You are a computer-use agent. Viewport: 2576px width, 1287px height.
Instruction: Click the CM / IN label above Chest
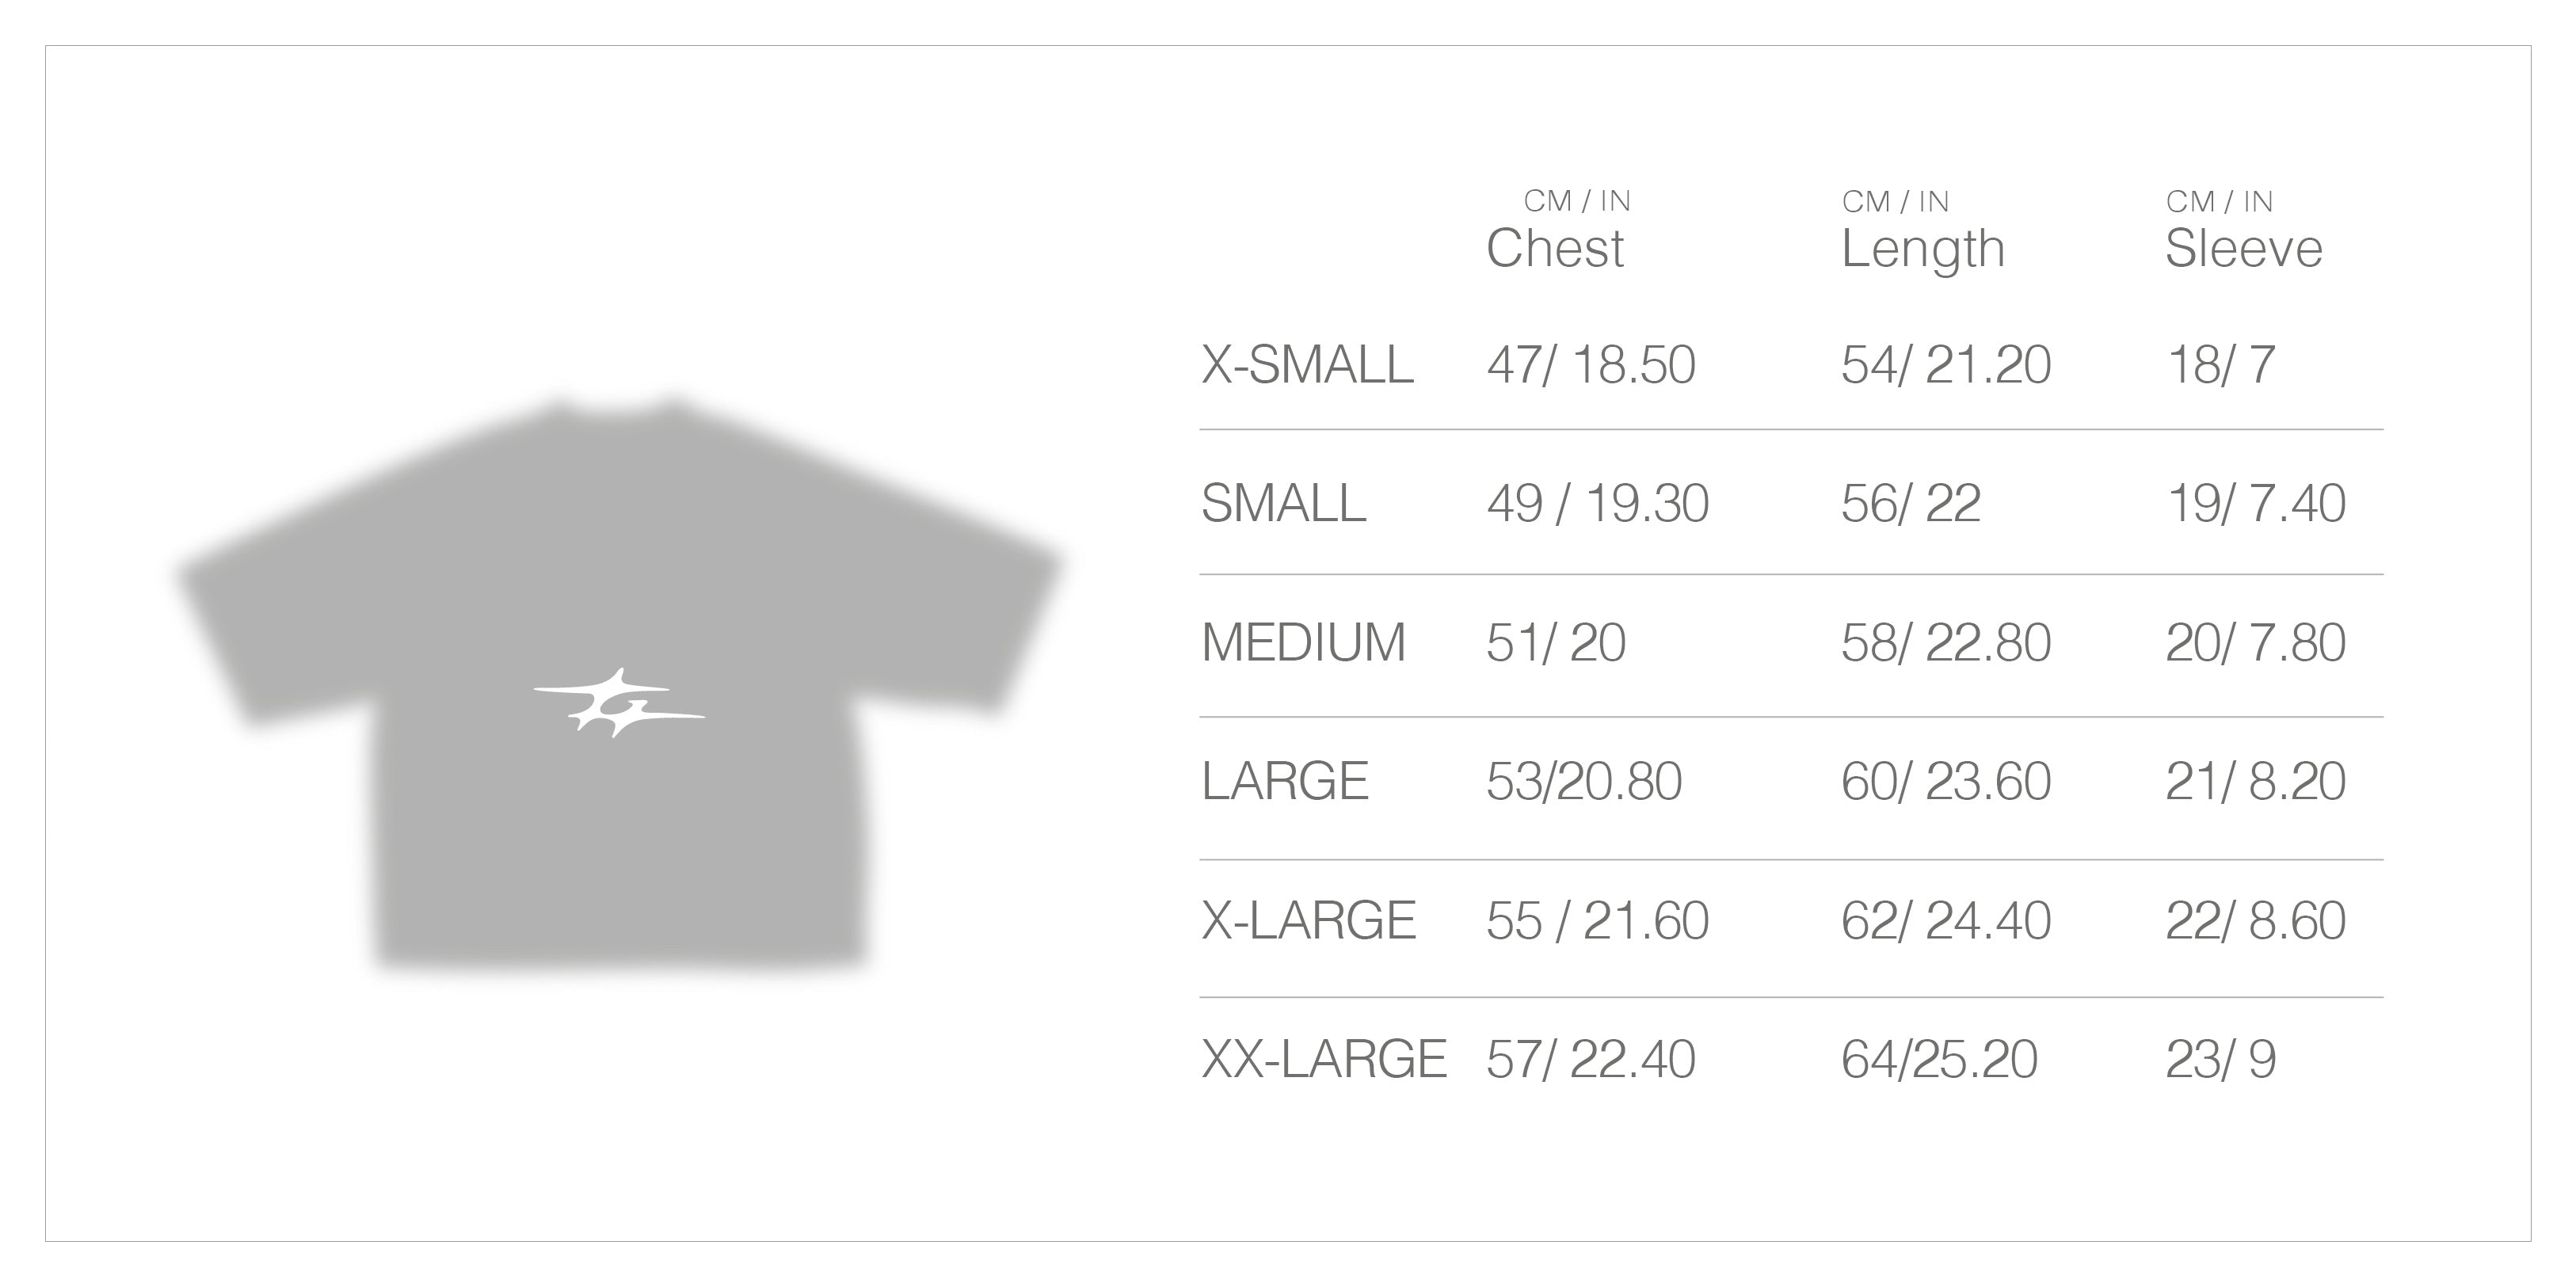tap(1577, 201)
